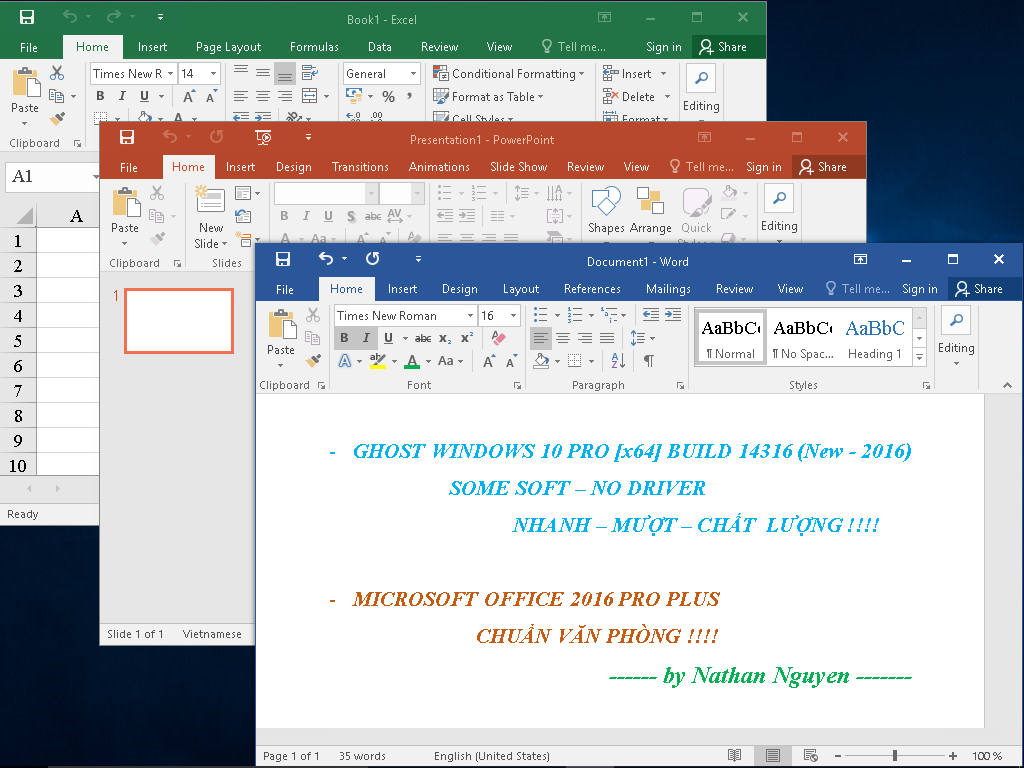Viewport: 1024px width, 768px height.
Task: Toggle Align Left in Word paragraph group
Action: coord(540,338)
